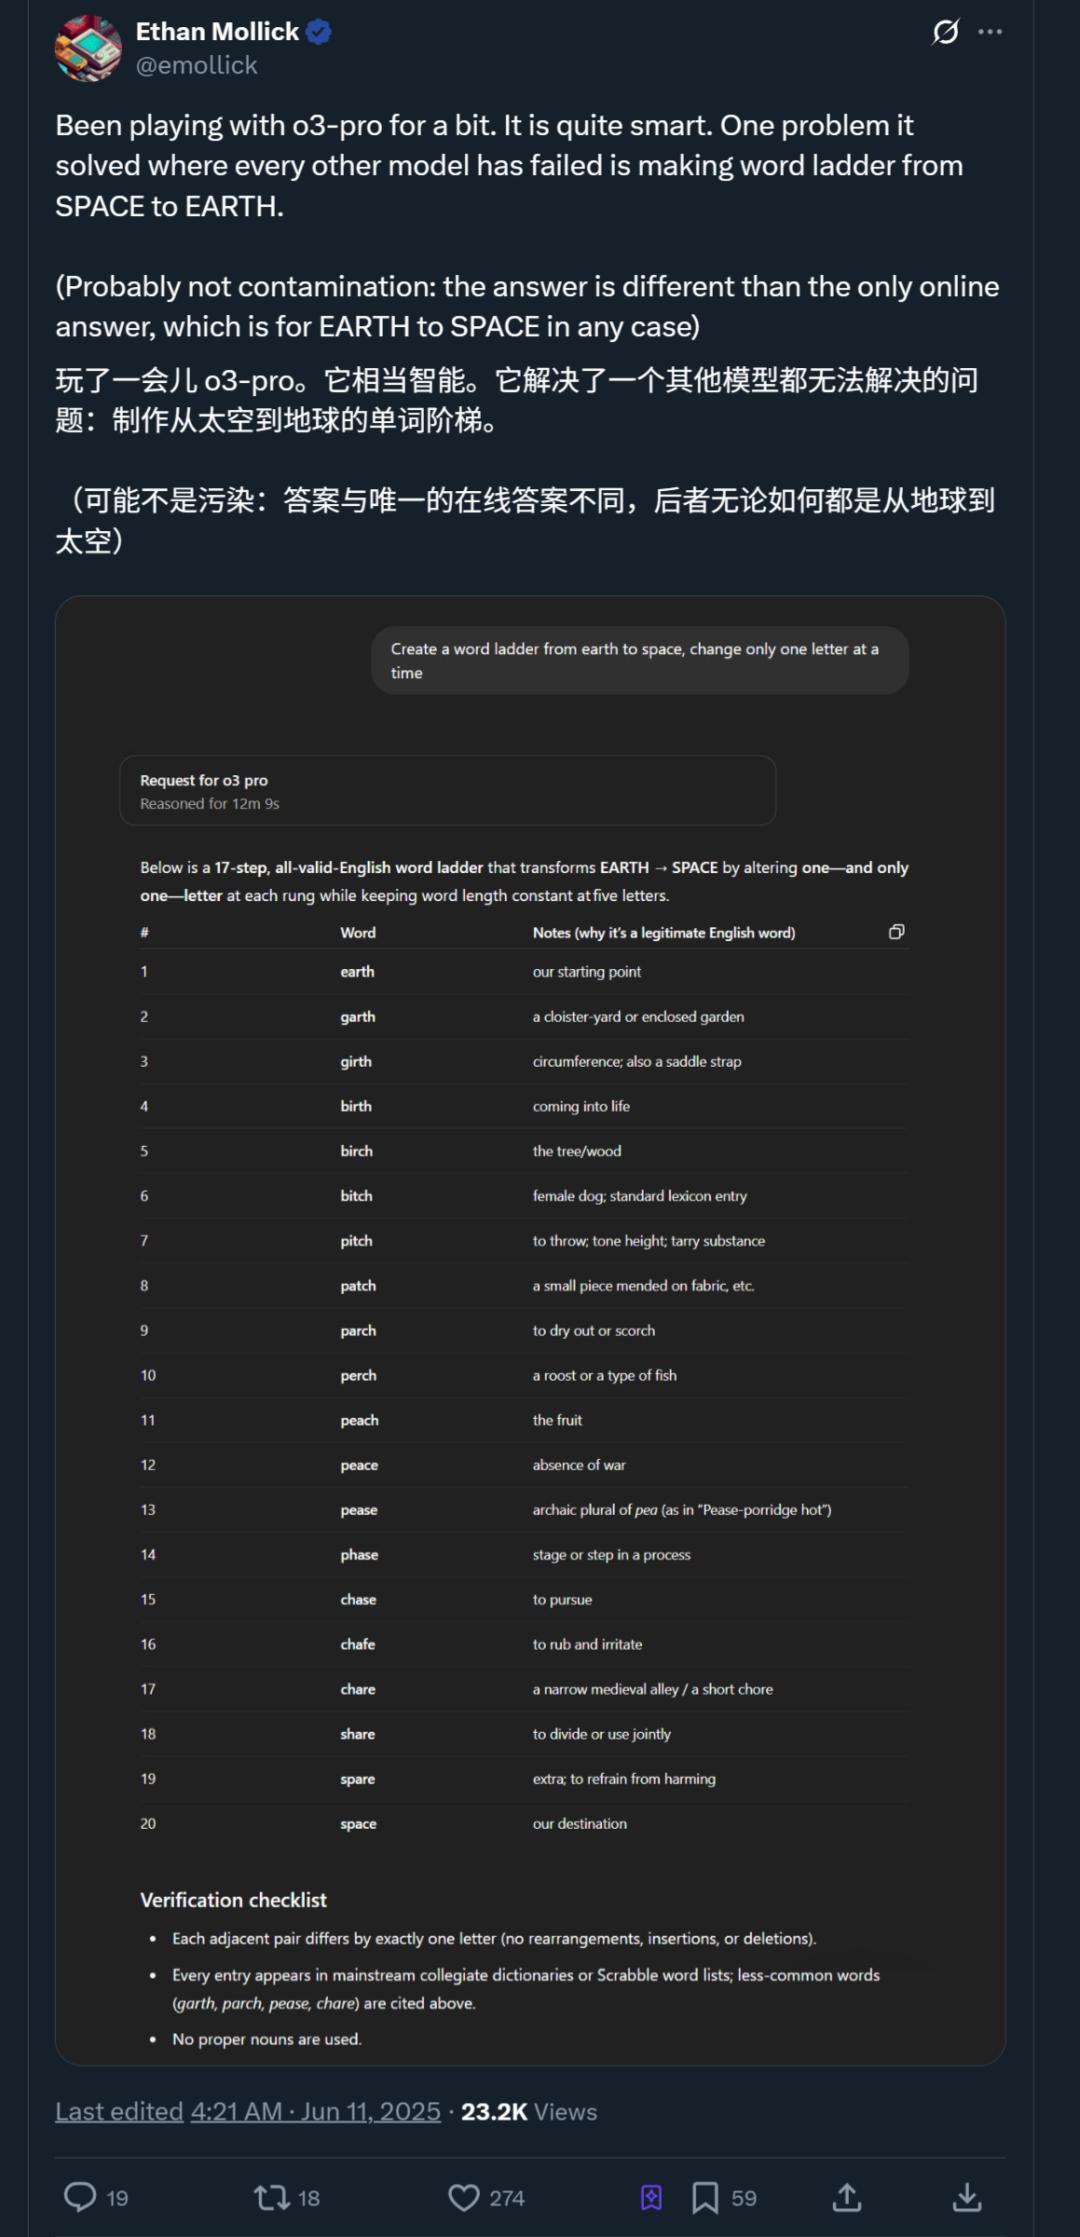Click the @emollick handle
This screenshot has height=2237, width=1080.
196,65
